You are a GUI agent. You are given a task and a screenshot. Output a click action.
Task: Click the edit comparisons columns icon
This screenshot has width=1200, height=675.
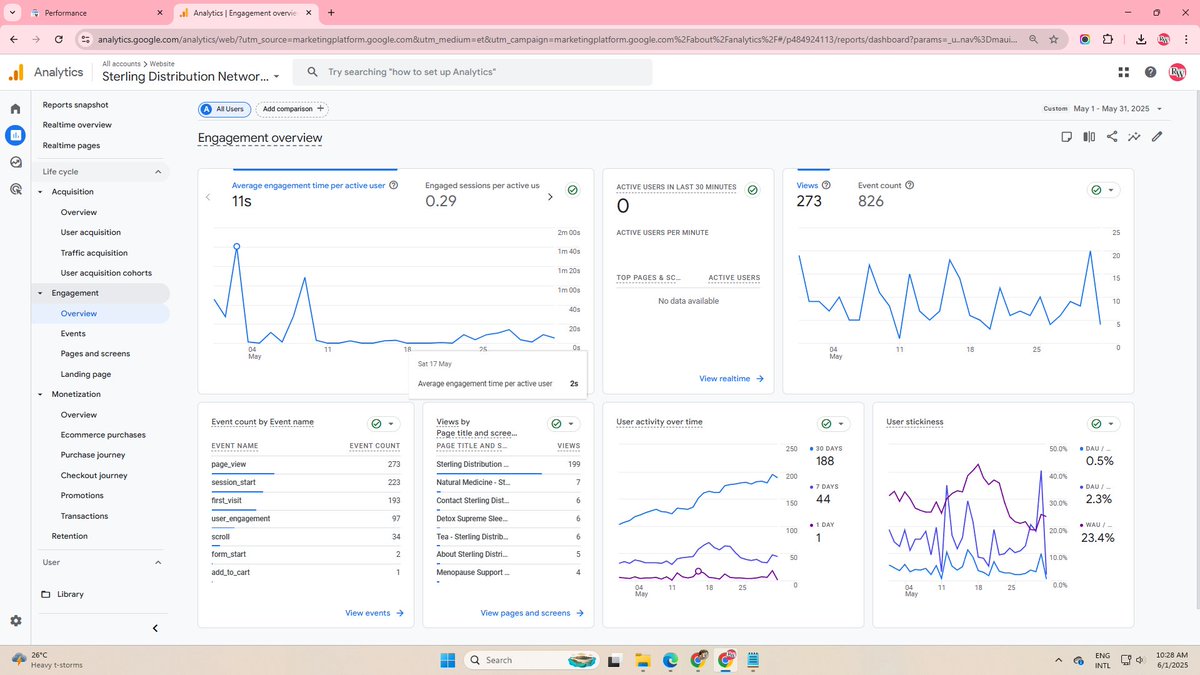1089,137
